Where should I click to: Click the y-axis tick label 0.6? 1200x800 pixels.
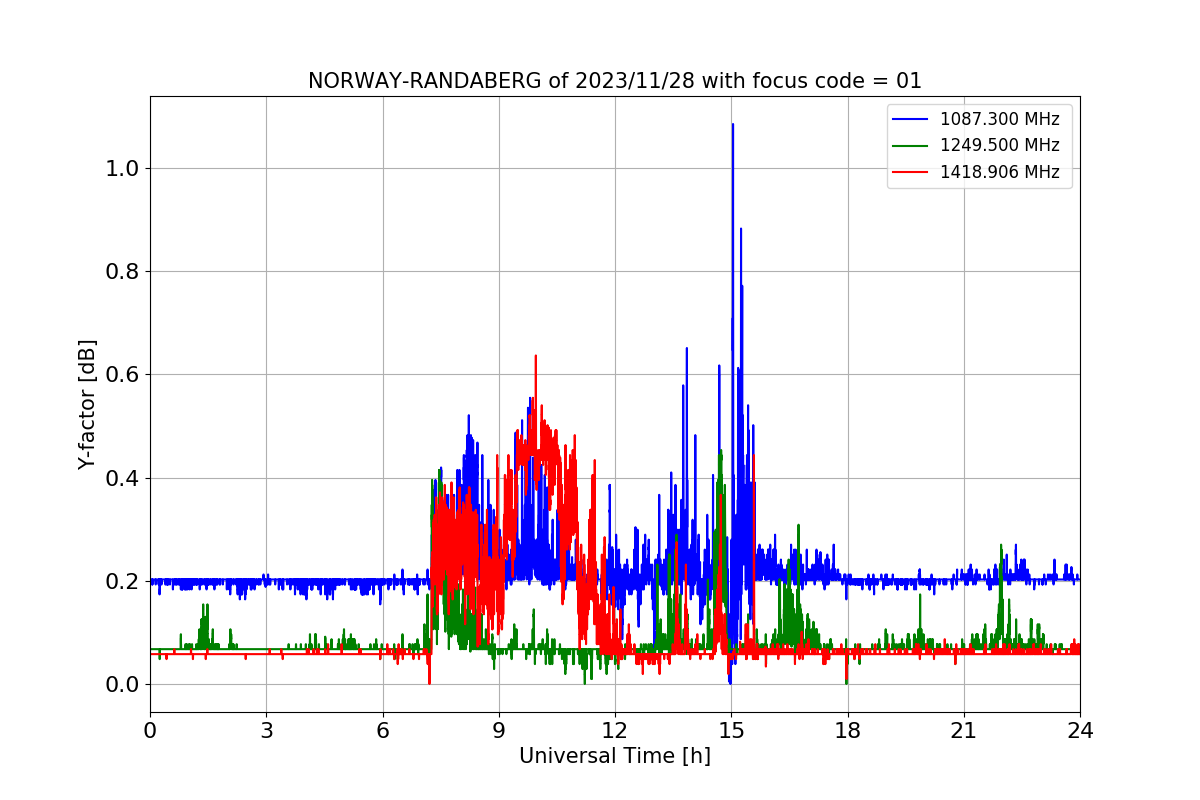click(x=122, y=375)
